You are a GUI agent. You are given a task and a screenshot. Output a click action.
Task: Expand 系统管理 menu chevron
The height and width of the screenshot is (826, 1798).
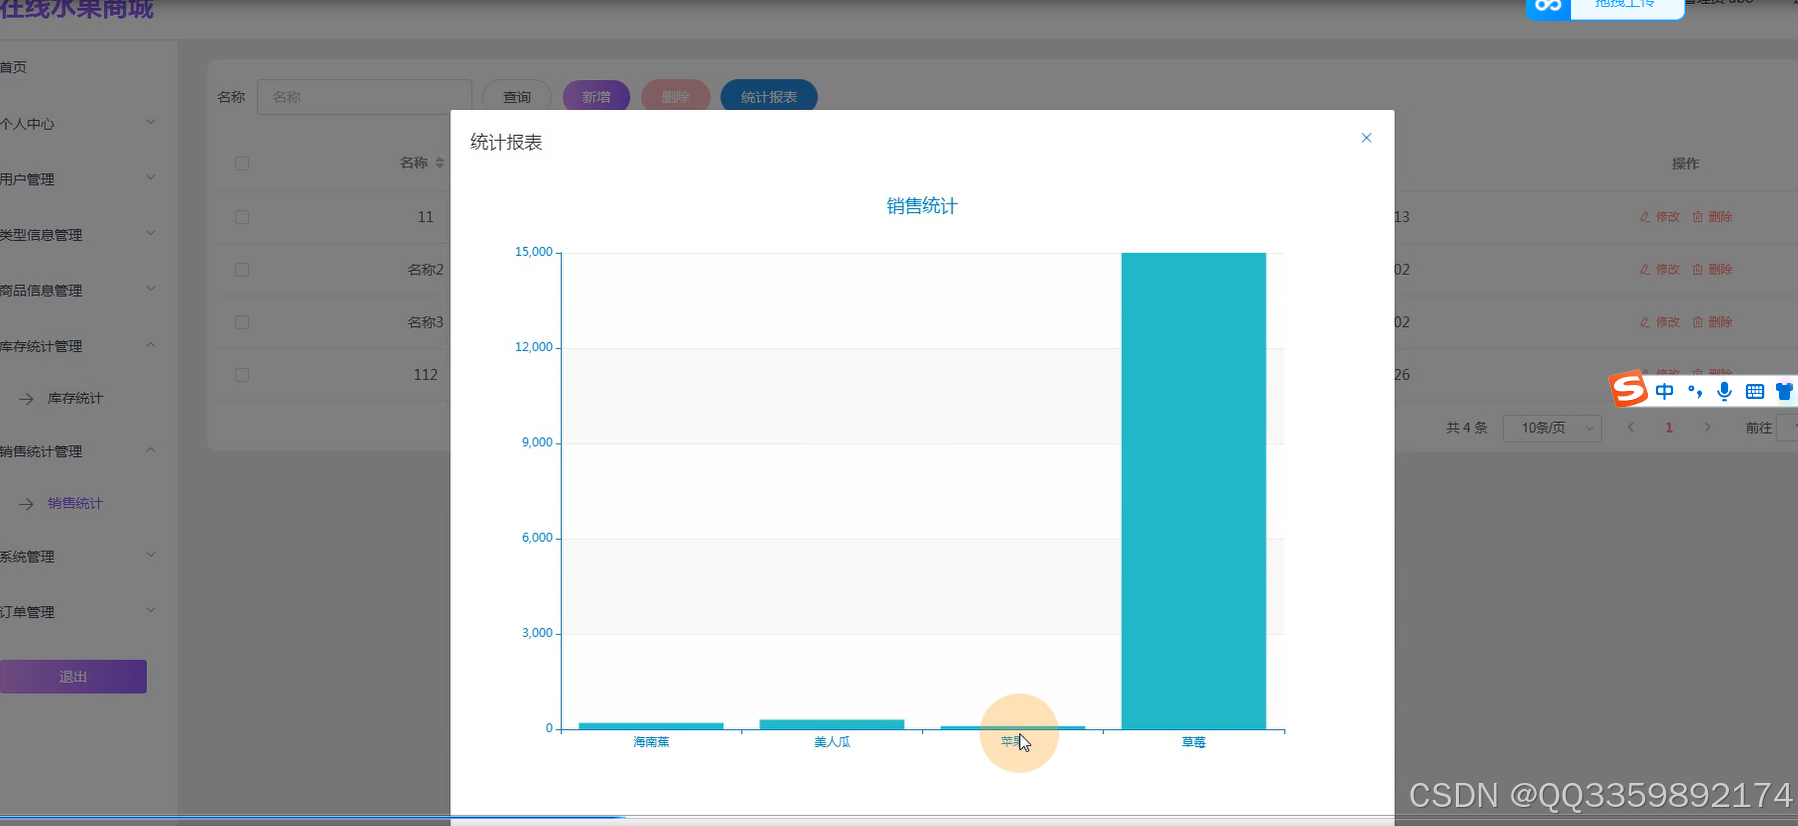(x=151, y=555)
